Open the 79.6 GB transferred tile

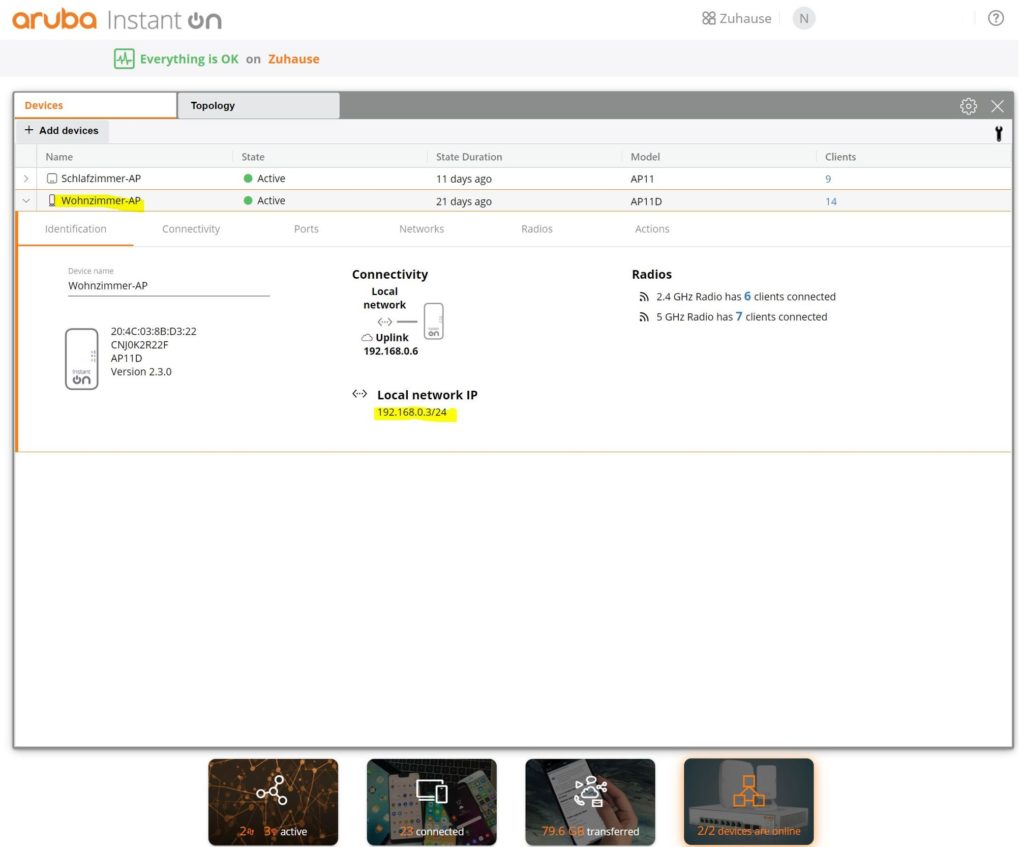click(x=590, y=802)
